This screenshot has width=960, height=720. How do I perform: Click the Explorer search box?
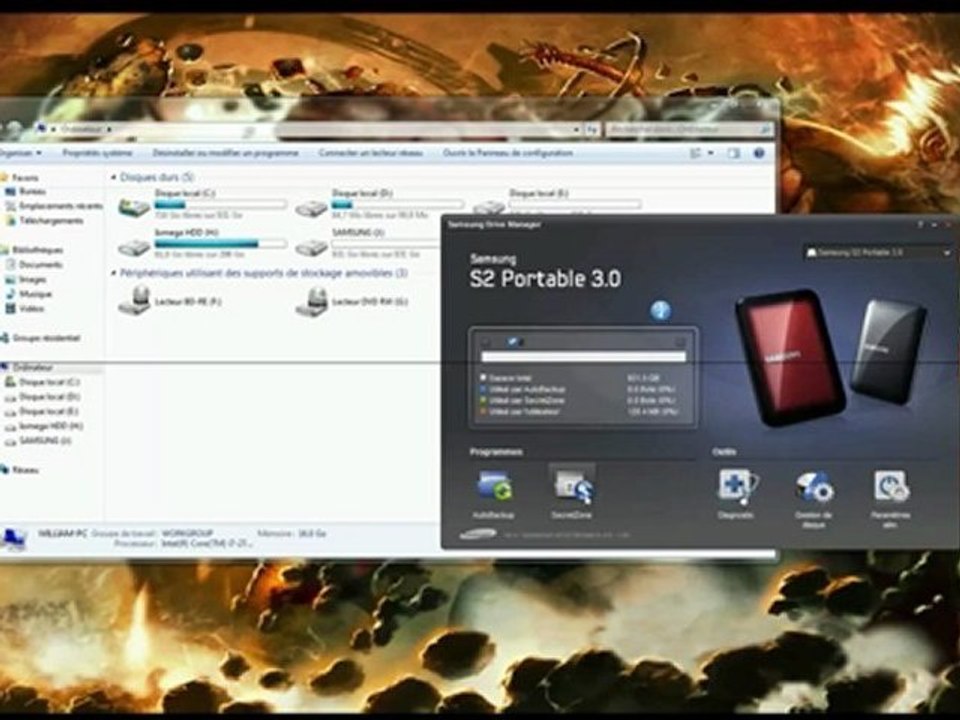689,129
